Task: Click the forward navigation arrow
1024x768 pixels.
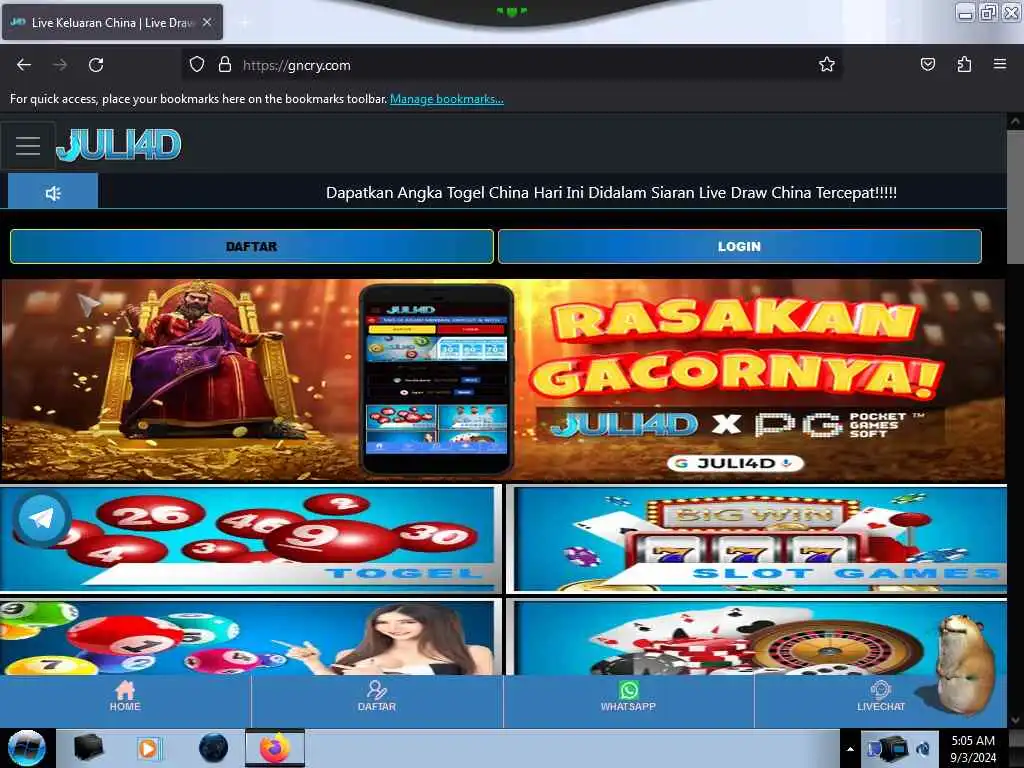Action: (x=60, y=65)
